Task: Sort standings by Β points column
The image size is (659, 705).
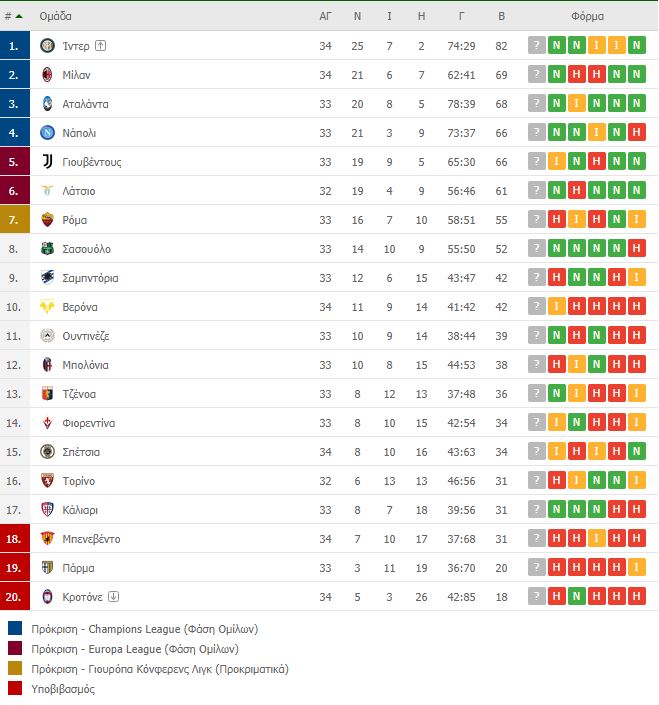Action: point(501,17)
